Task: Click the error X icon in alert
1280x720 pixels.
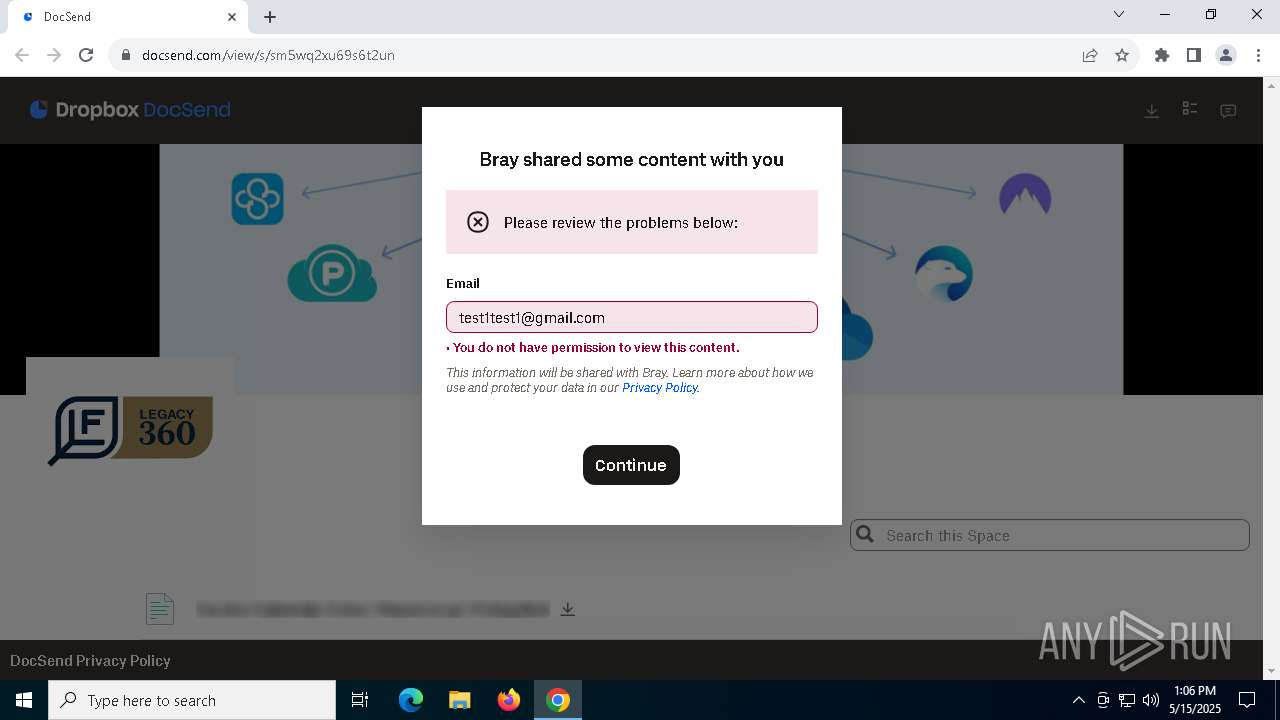Action: [478, 222]
